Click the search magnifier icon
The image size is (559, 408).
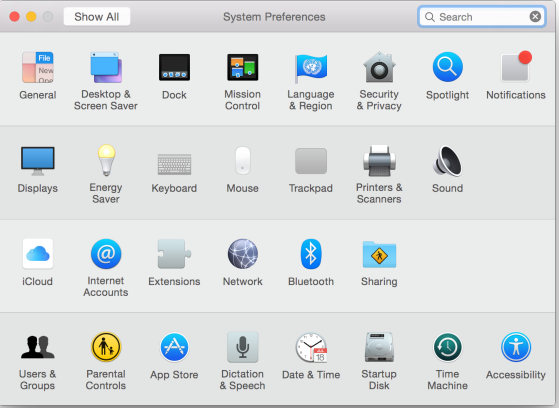coord(430,17)
